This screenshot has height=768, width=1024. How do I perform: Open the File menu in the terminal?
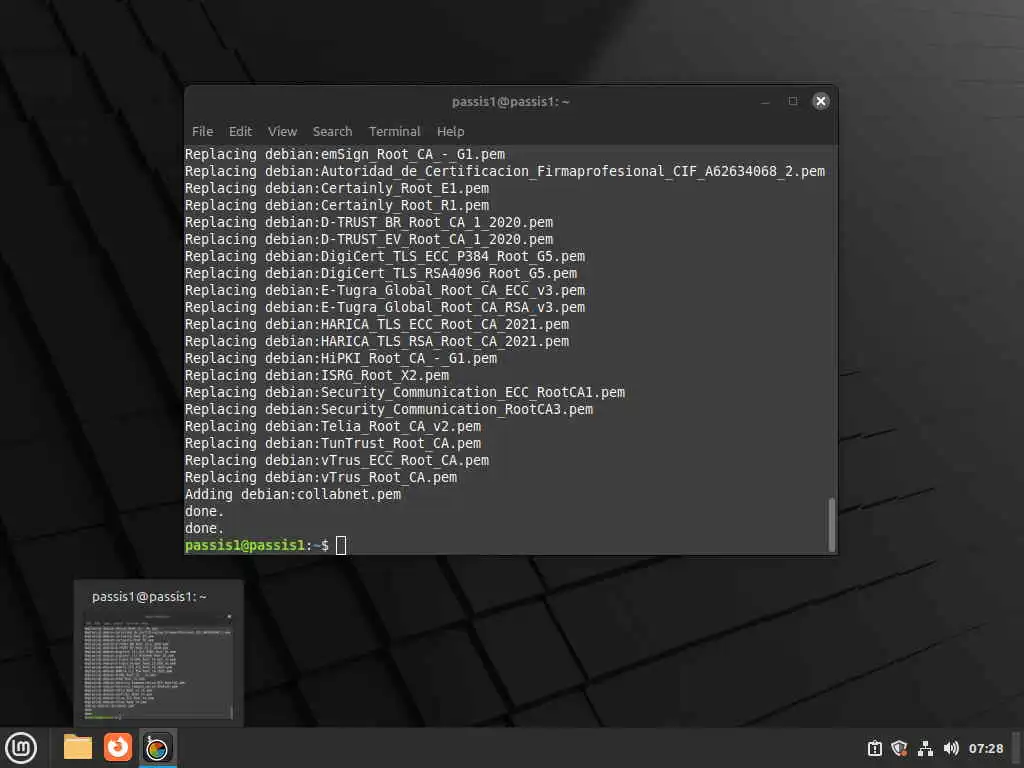[x=202, y=131]
